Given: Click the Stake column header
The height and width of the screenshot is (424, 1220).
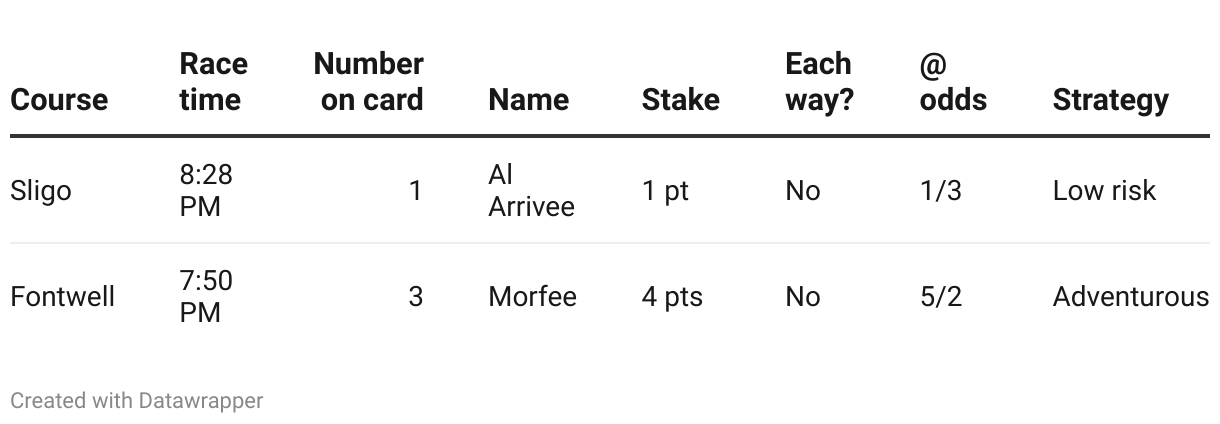Looking at the screenshot, I should [x=681, y=99].
